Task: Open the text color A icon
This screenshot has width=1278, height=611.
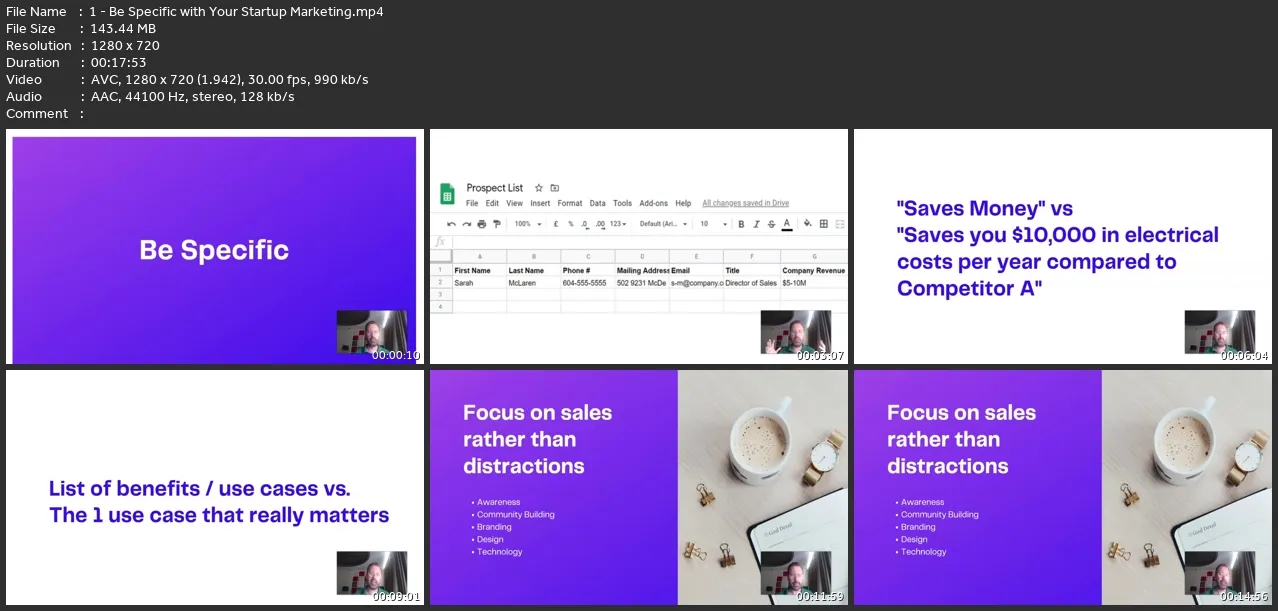Action: pyautogui.click(x=787, y=224)
